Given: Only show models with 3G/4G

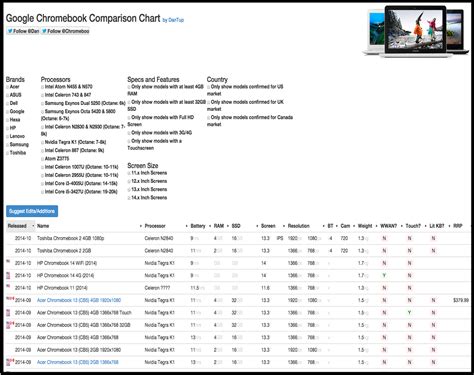Looking at the screenshot, I should coord(129,133).
